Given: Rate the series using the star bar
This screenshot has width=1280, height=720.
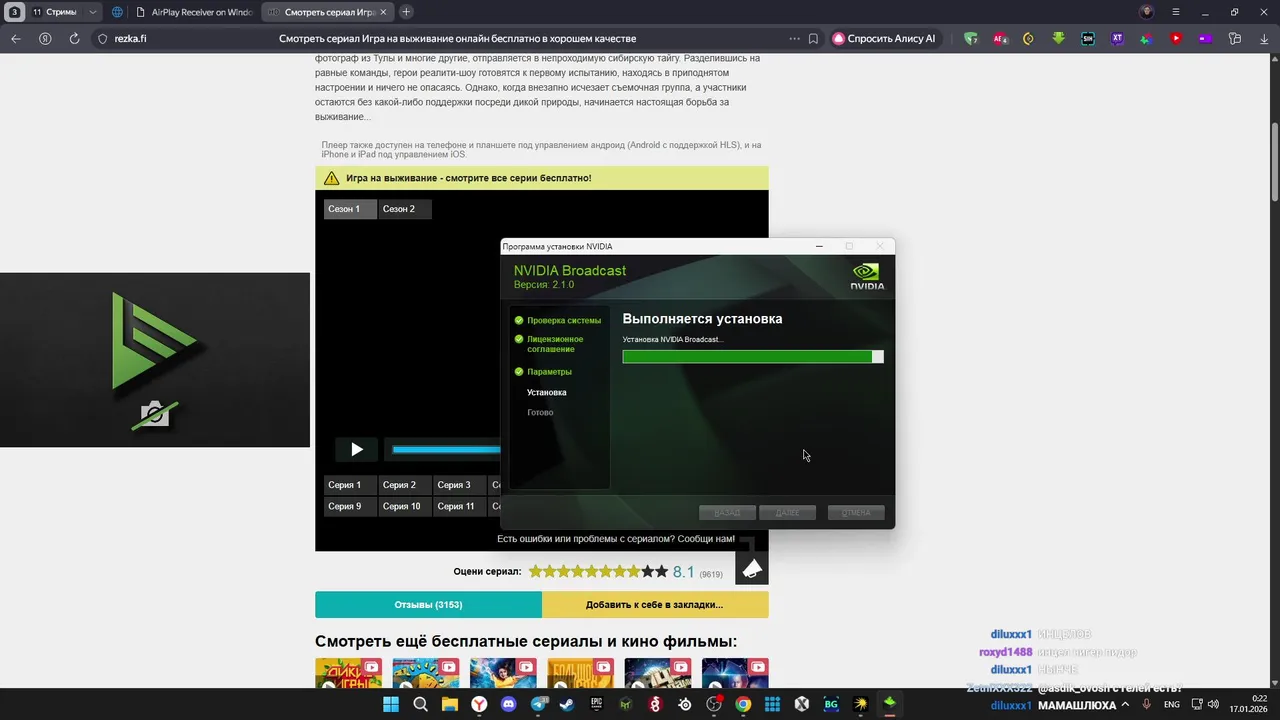Looking at the screenshot, I should 598,572.
